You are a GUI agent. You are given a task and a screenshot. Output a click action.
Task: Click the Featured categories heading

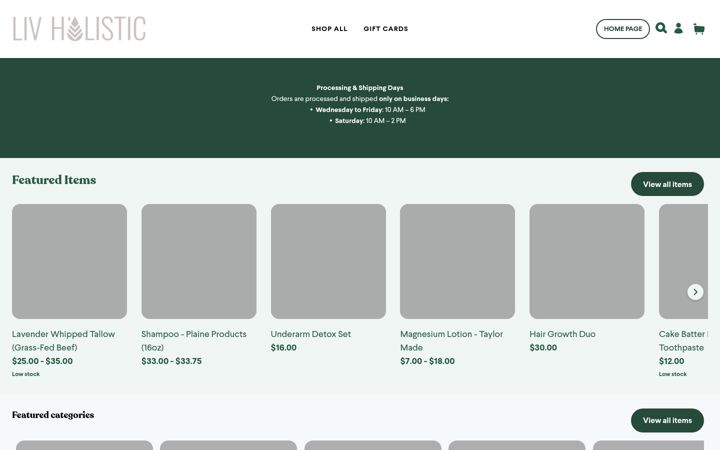[53, 415]
